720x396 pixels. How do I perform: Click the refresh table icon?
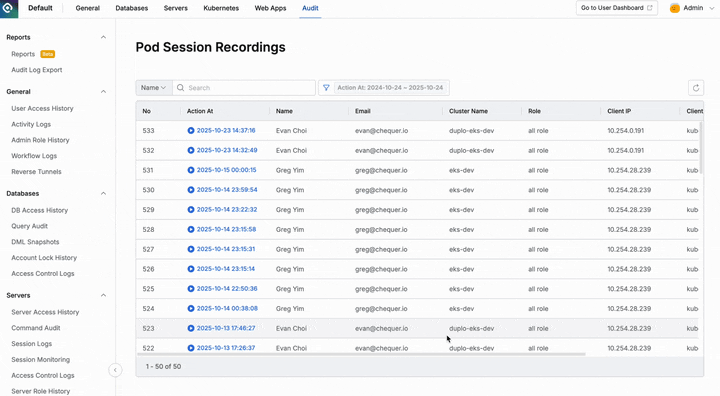pos(696,88)
